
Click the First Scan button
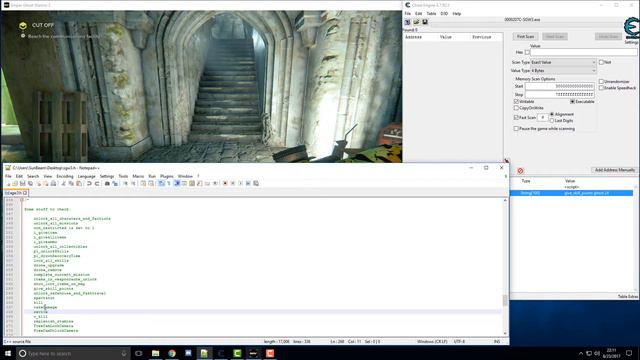[x=525, y=37]
